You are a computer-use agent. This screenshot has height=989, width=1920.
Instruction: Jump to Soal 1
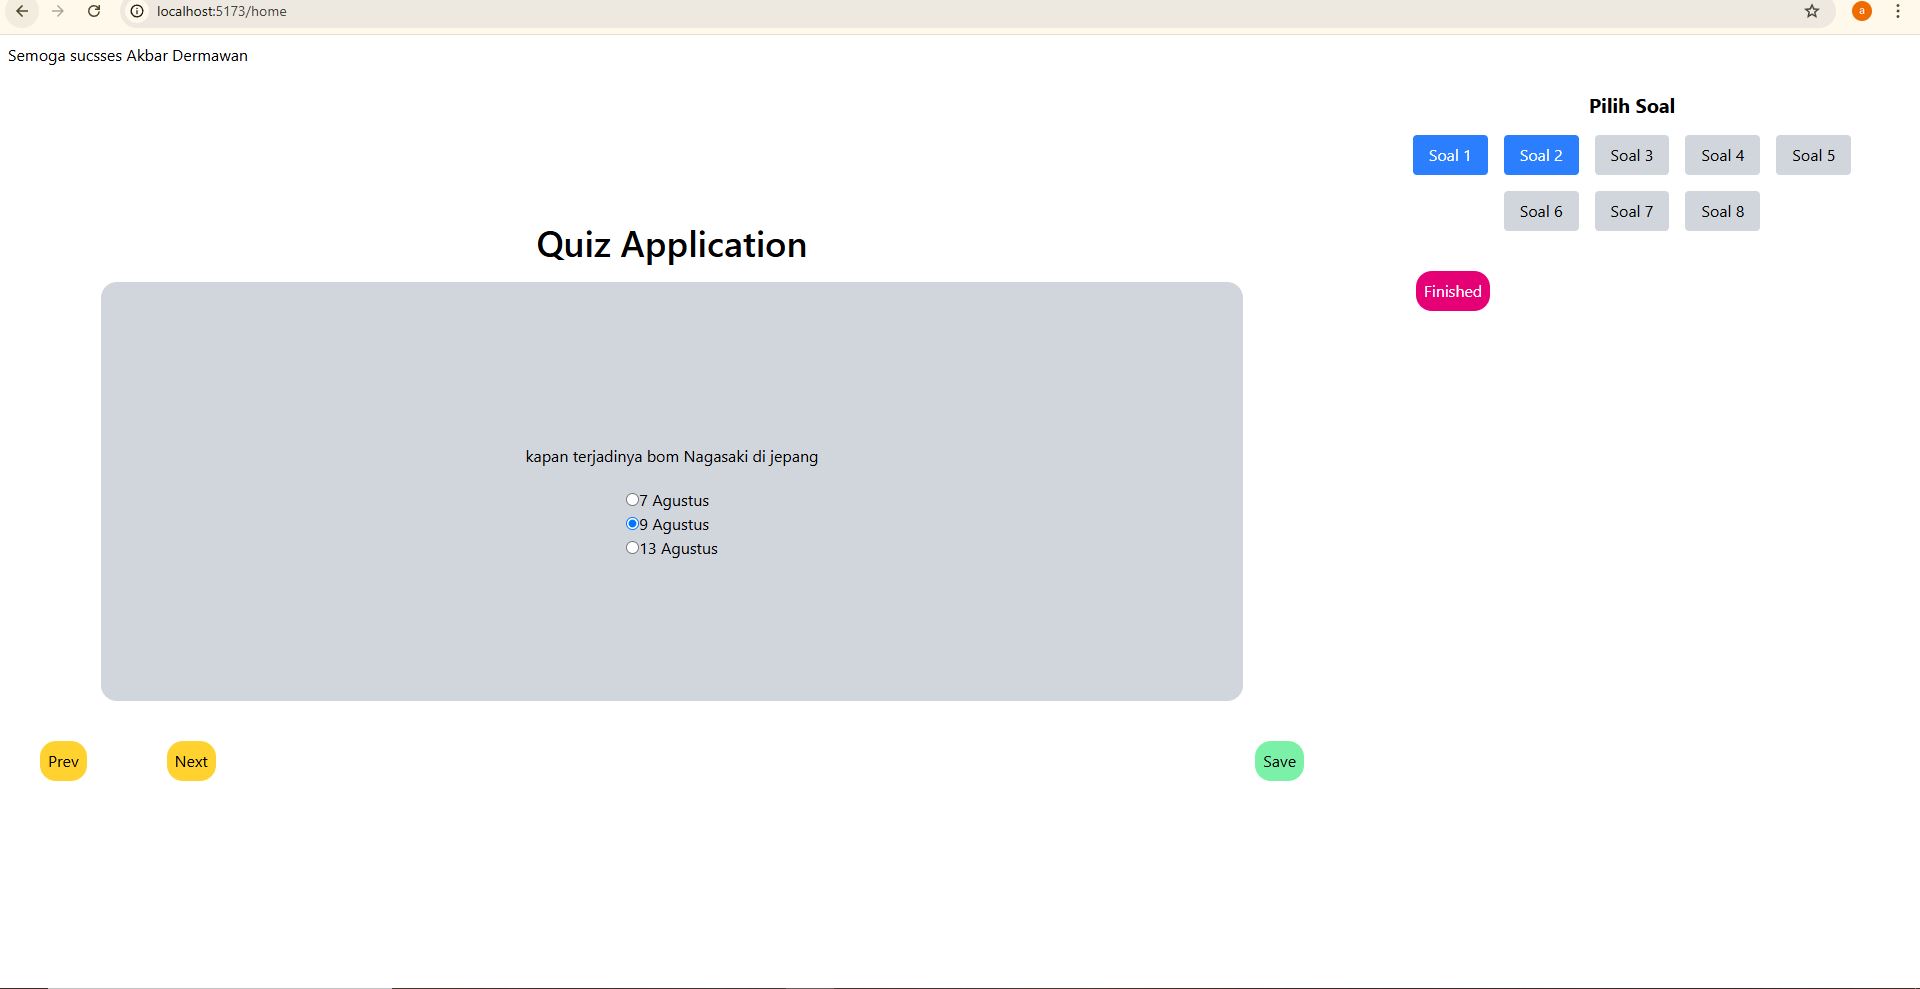[x=1449, y=155]
